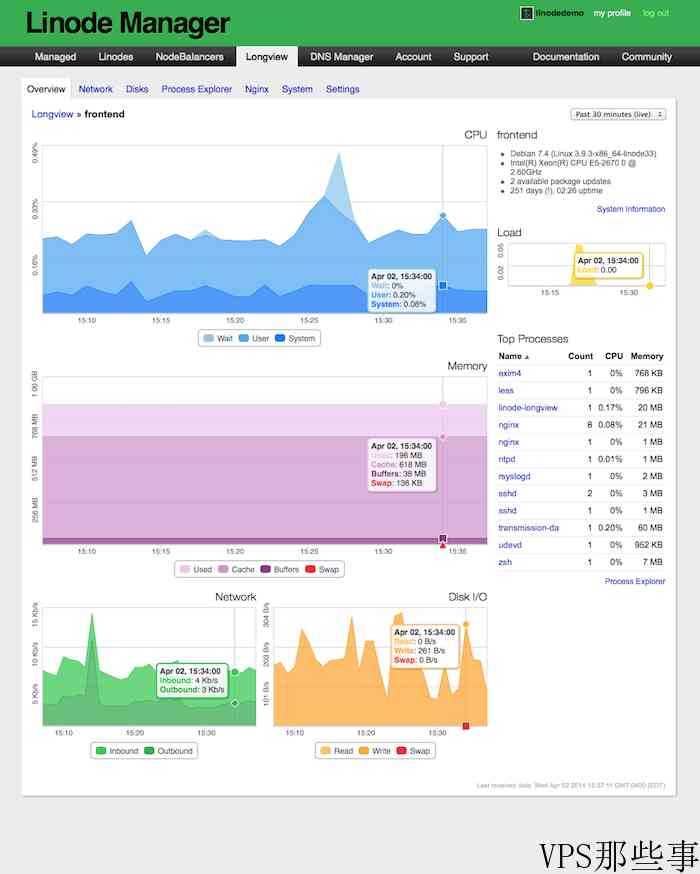Viewport: 700px width, 874px height.
Task: Open my profile link
Action: tap(612, 13)
